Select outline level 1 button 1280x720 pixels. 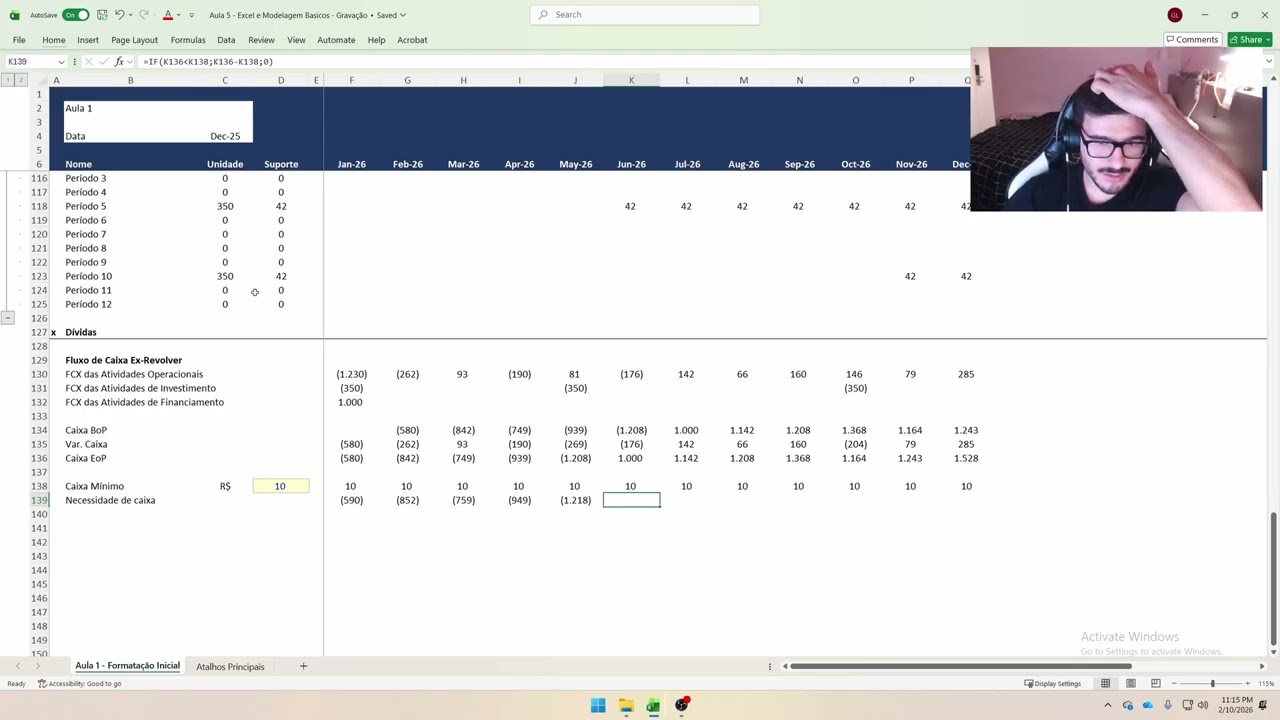8,80
